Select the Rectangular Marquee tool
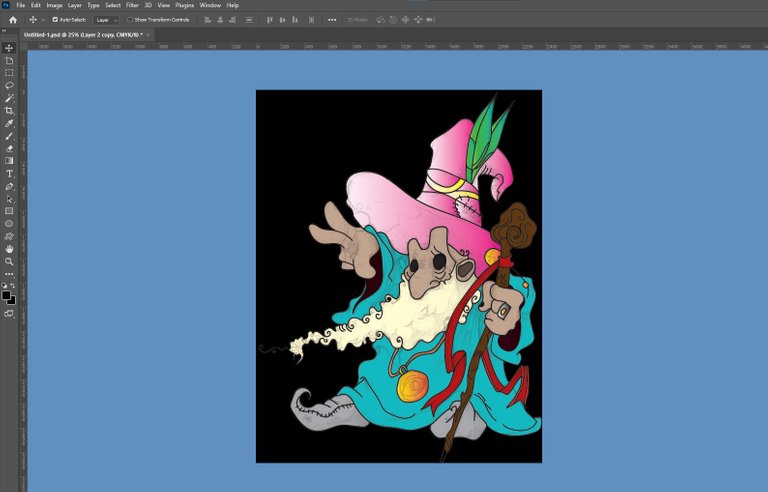This screenshot has width=768, height=492. [9, 73]
